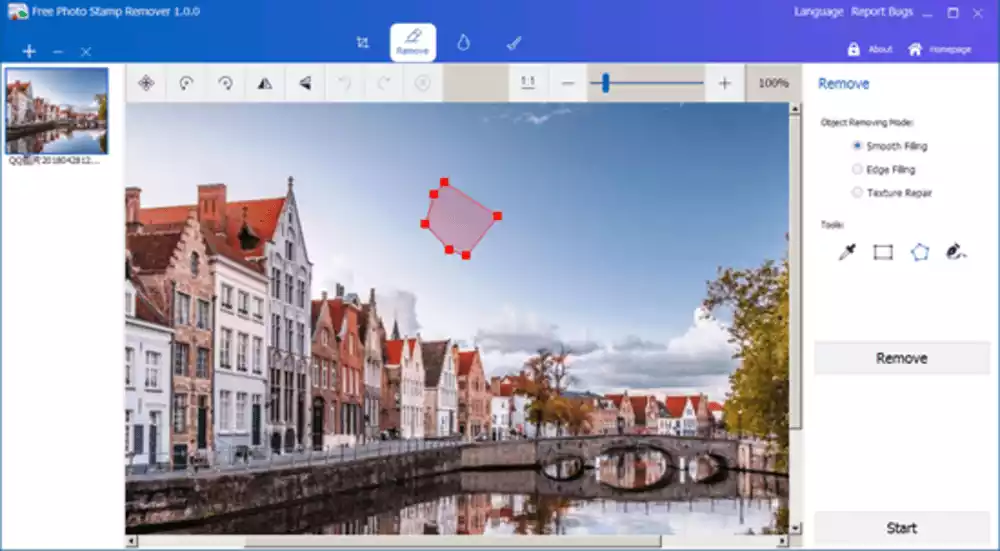The height and width of the screenshot is (551, 1000).
Task: Click the About lock icon
Action: tap(853, 49)
